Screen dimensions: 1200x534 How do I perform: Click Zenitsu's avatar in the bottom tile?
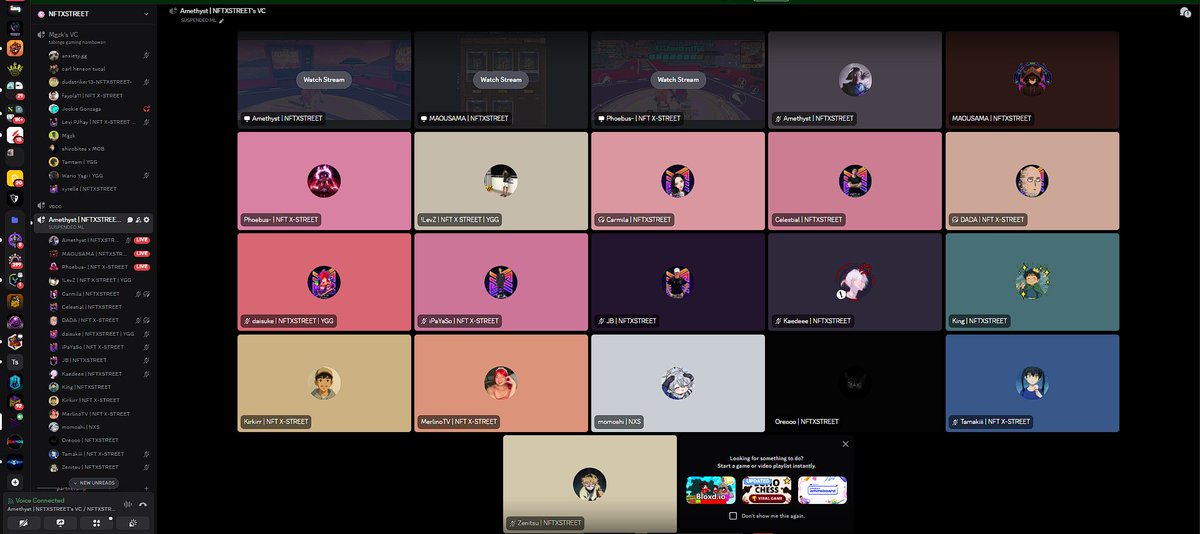click(x=590, y=484)
